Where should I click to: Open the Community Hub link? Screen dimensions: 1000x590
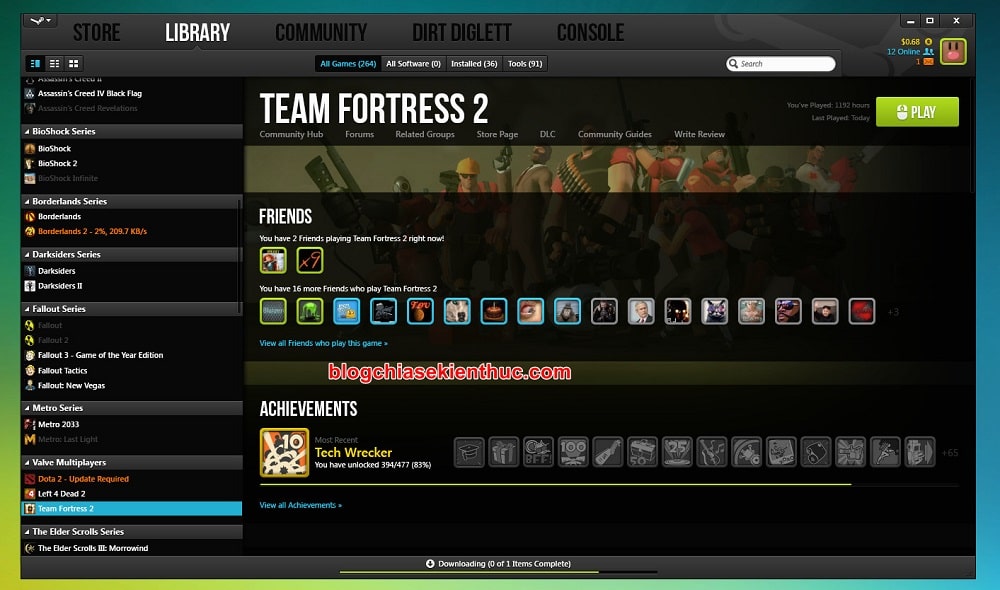coord(291,134)
